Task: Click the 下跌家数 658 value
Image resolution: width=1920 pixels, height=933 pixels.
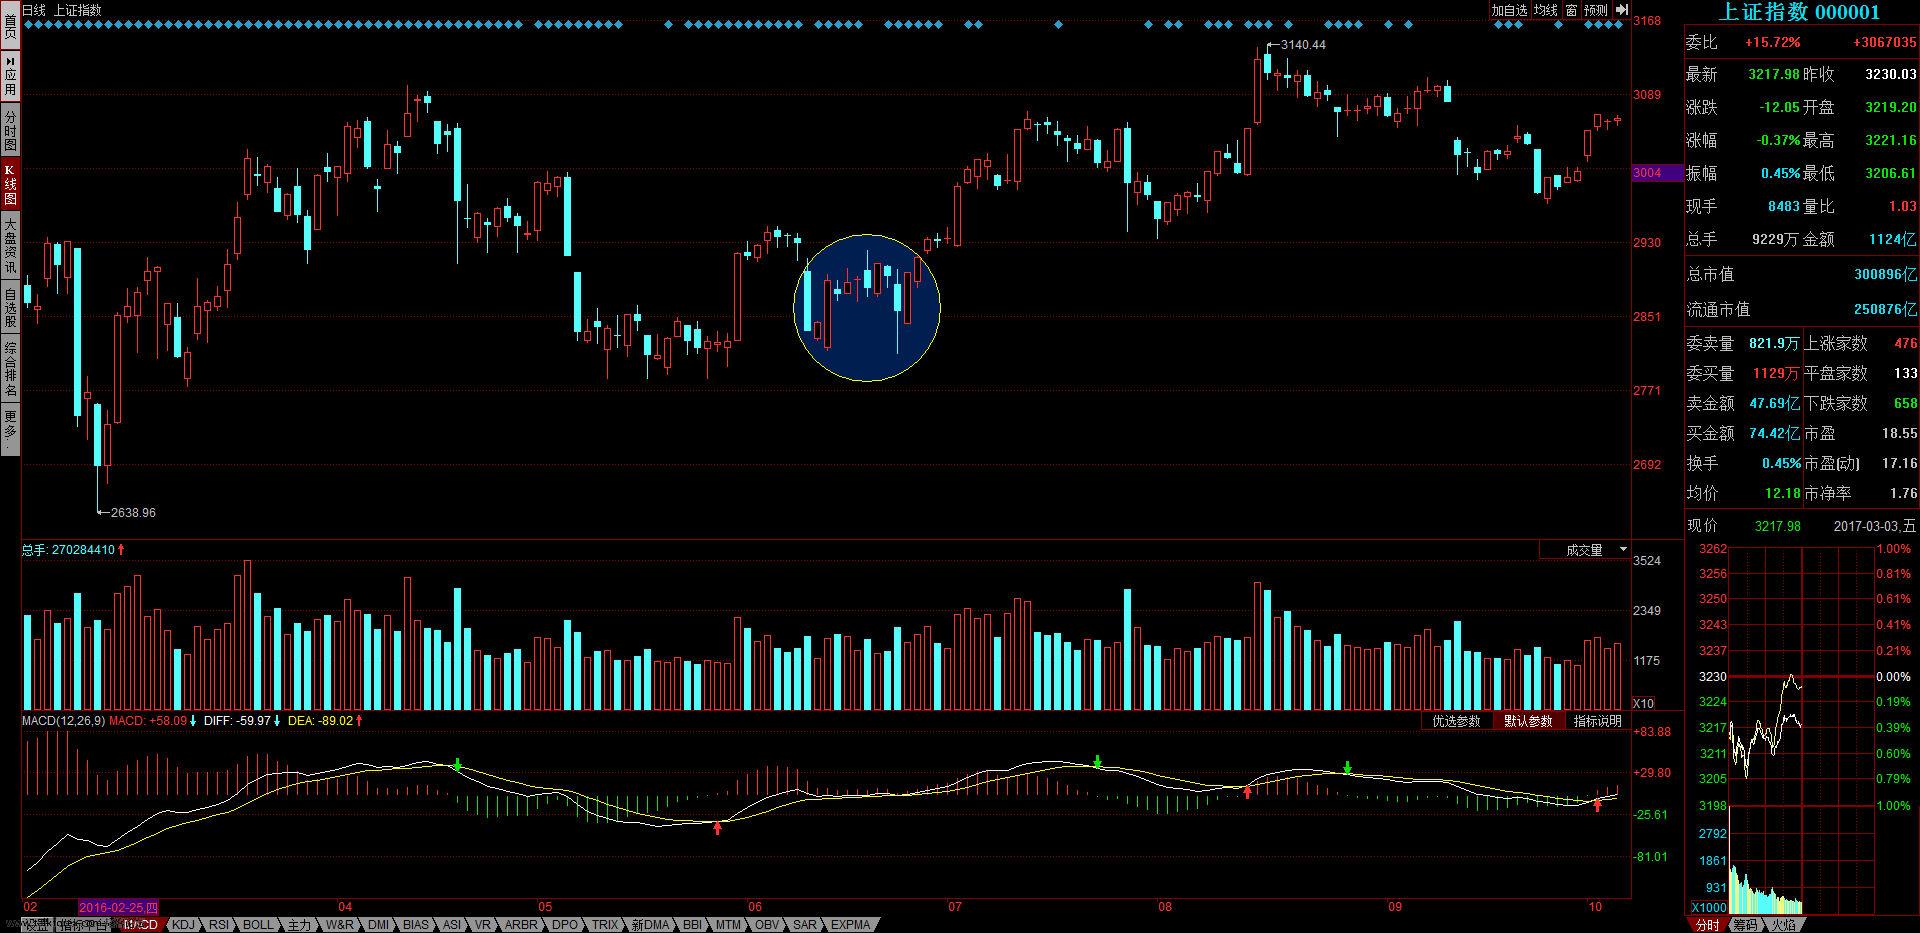Action: pos(1906,404)
